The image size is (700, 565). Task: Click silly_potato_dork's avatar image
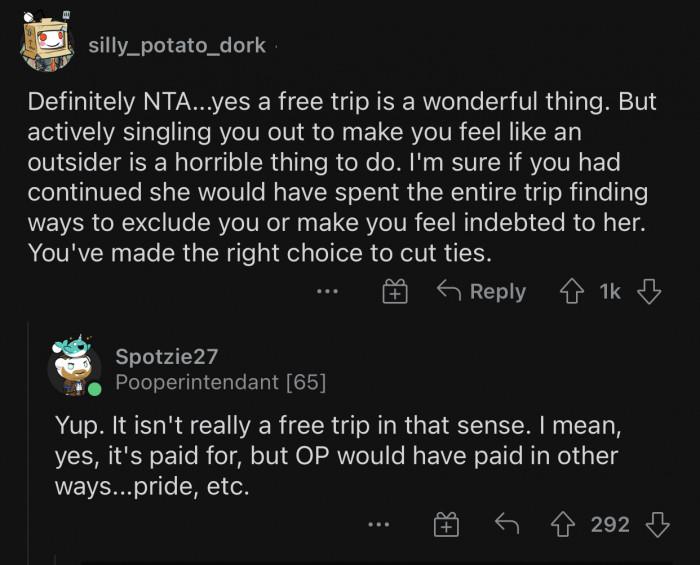[x=46, y=43]
